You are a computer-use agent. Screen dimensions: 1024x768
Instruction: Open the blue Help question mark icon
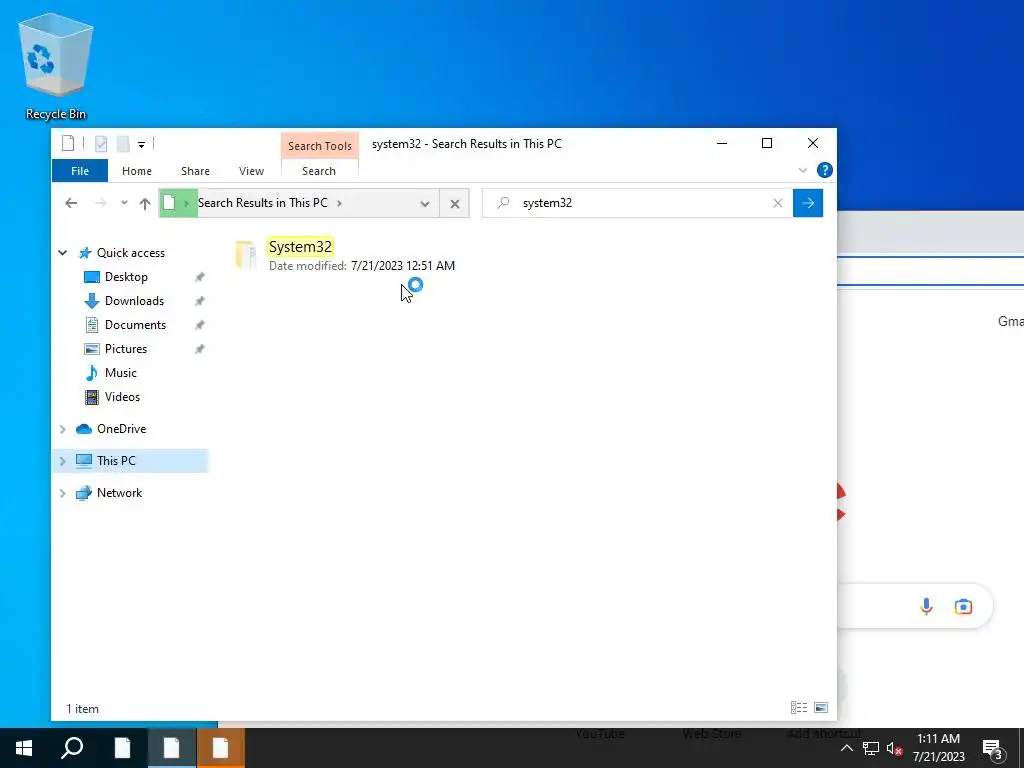tap(825, 170)
